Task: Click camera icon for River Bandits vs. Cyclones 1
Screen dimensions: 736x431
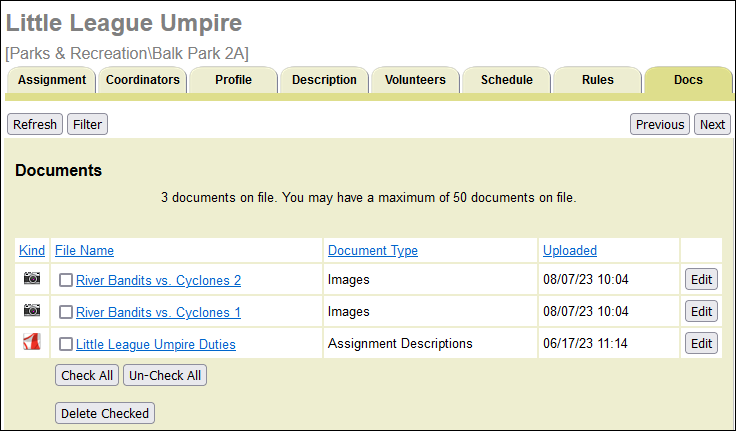Action: pos(32,312)
